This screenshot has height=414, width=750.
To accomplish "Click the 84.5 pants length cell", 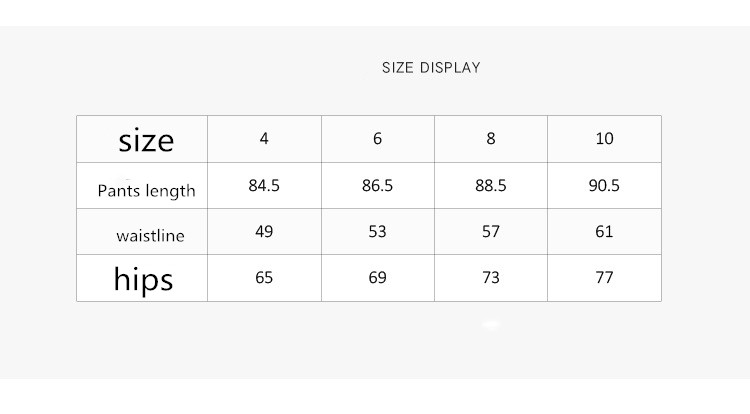I will pos(264,186).
